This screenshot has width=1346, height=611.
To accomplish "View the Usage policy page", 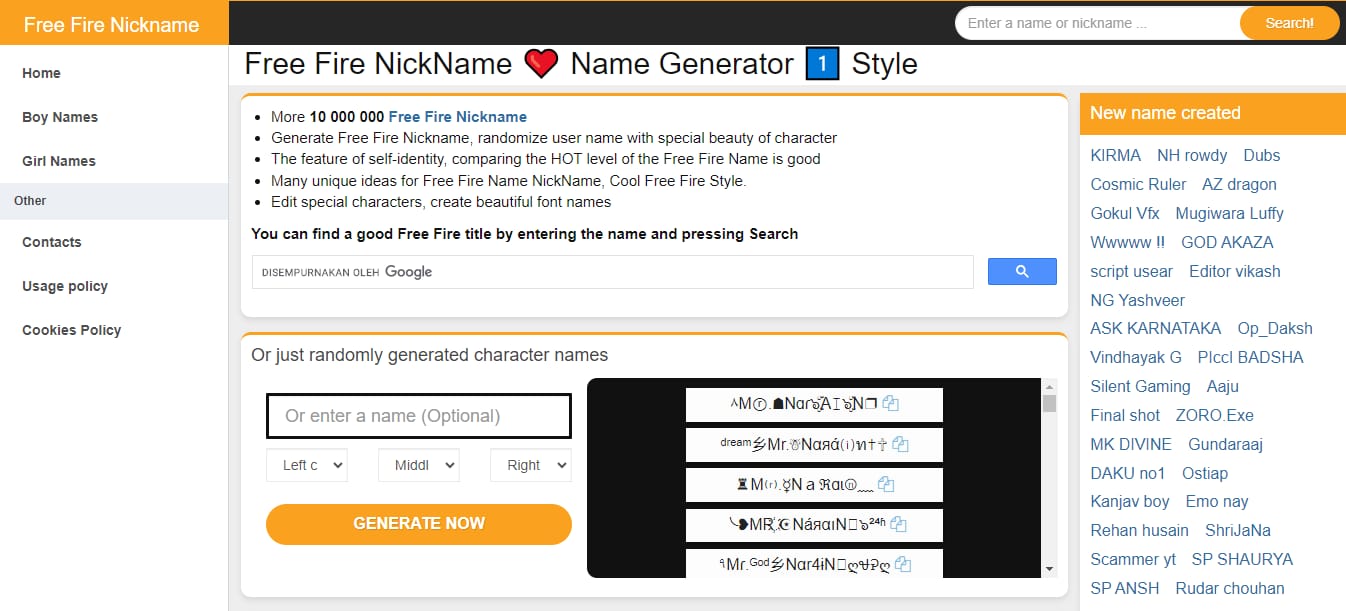I will [x=65, y=286].
